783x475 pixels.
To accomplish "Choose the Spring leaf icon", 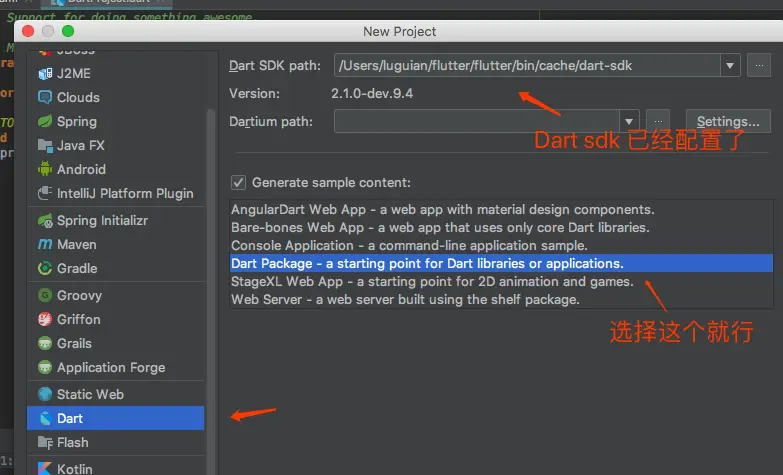I will pos(45,121).
